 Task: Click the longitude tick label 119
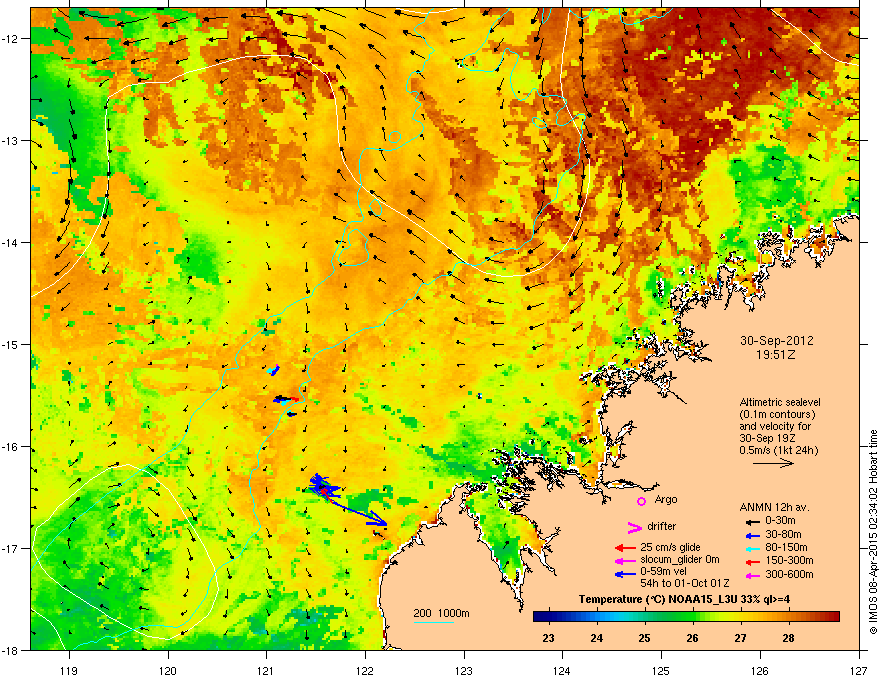pos(69,670)
